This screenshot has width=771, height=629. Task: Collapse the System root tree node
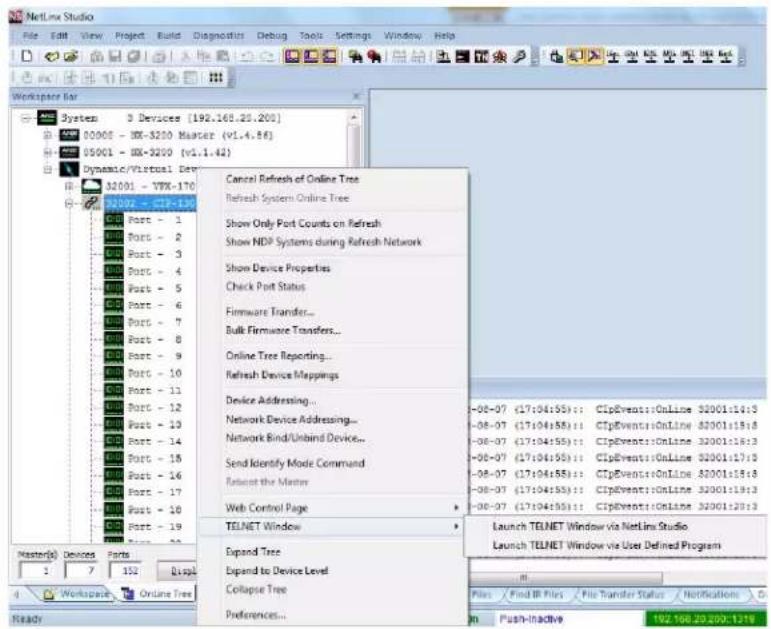(26, 118)
